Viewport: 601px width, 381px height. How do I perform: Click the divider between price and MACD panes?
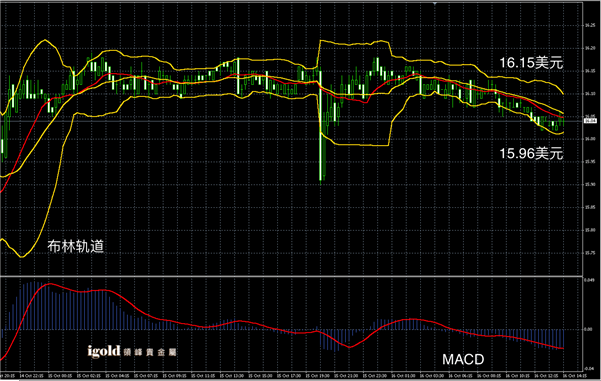click(x=291, y=276)
